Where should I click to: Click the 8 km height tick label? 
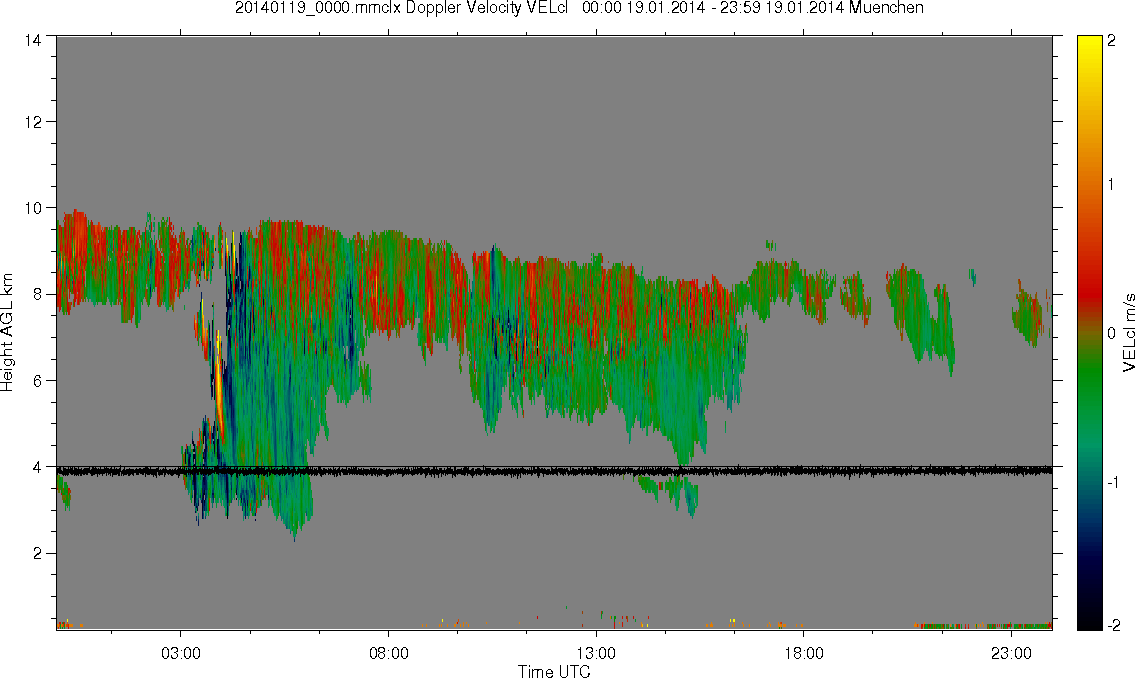pos(37,294)
